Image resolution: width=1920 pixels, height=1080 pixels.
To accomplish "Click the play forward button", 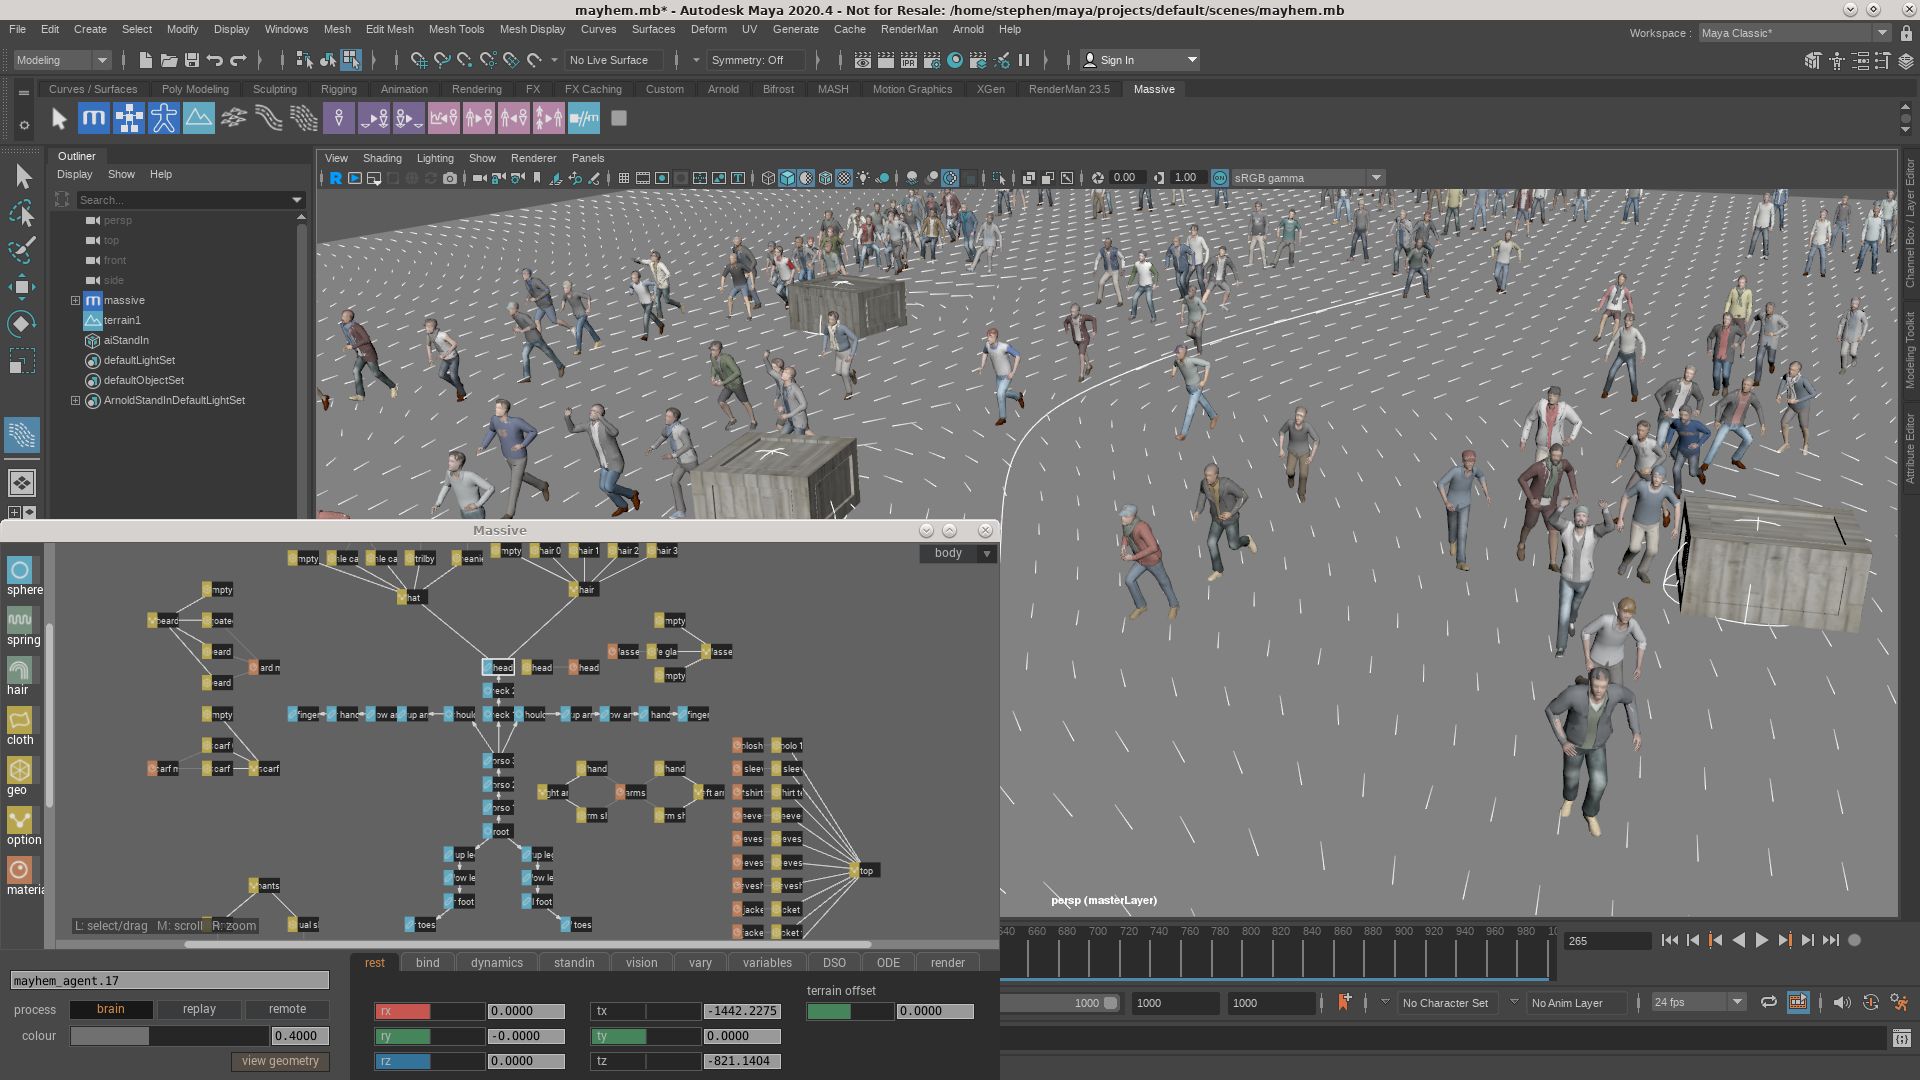I will point(1762,940).
